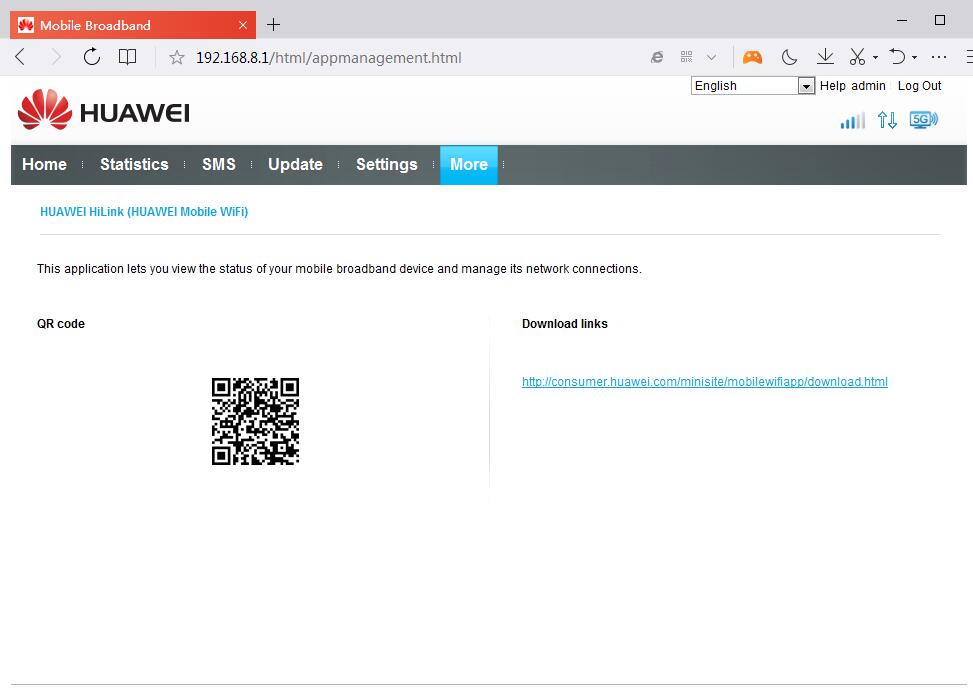The image size is (973, 689).
Task: Click the Log Out link
Action: pyautogui.click(x=919, y=86)
